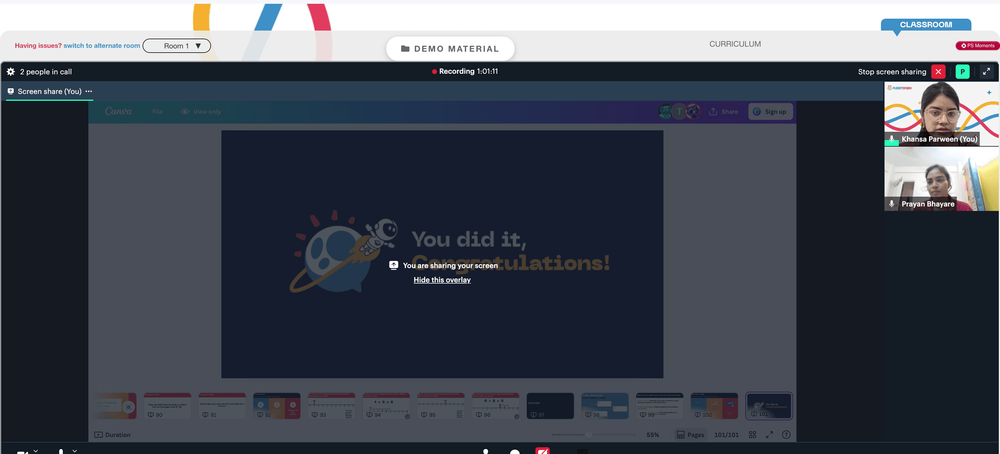Open the Room 1 dropdown
Image resolution: width=1000 pixels, height=454 pixels.
177,46
